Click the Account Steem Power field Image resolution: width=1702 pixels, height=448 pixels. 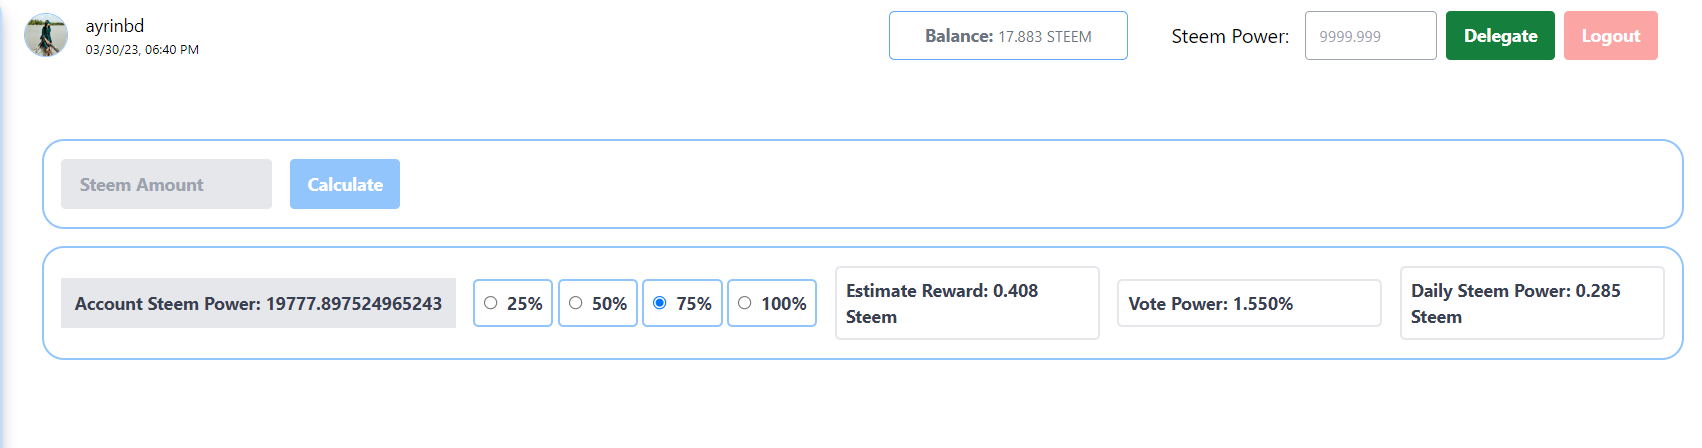point(258,303)
